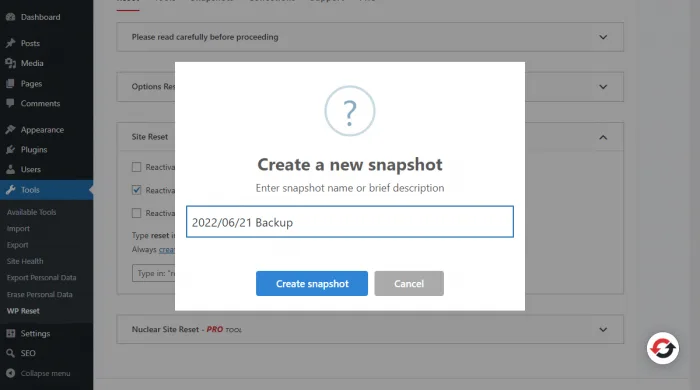Open Erase Personal Data submenu link
The image size is (700, 390).
tap(39, 295)
